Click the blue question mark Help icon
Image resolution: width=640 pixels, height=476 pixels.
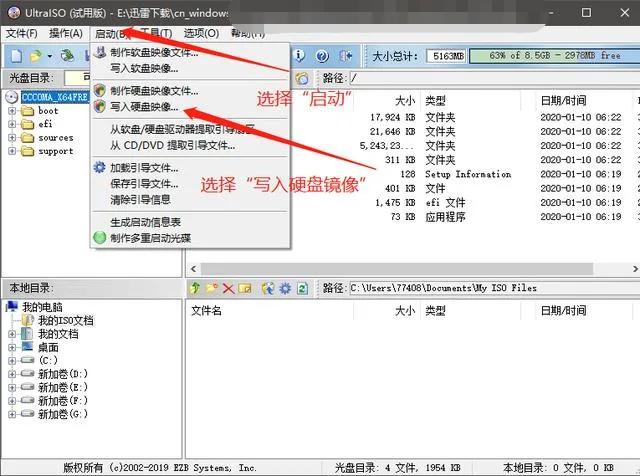[322, 56]
